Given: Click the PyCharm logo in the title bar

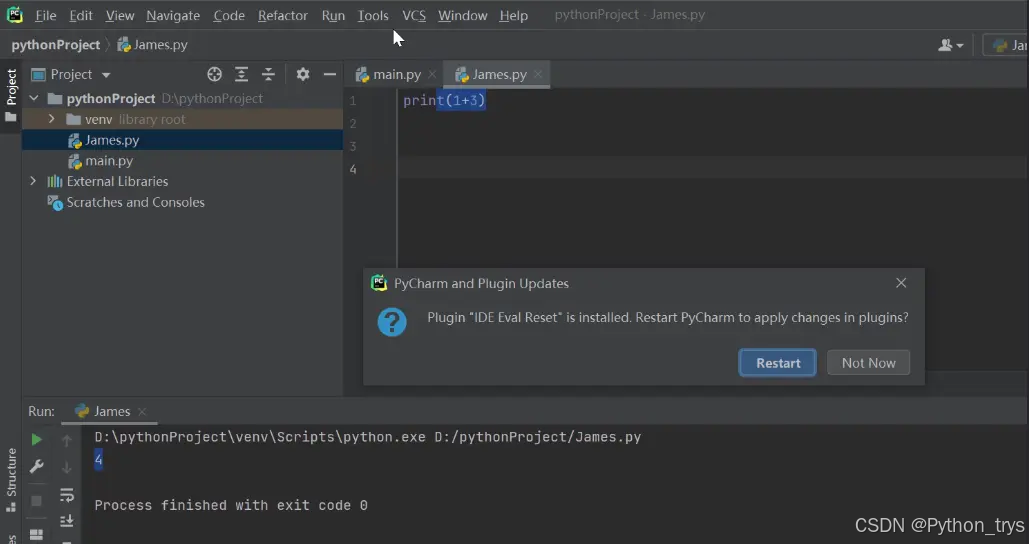Looking at the screenshot, I should 14,14.
